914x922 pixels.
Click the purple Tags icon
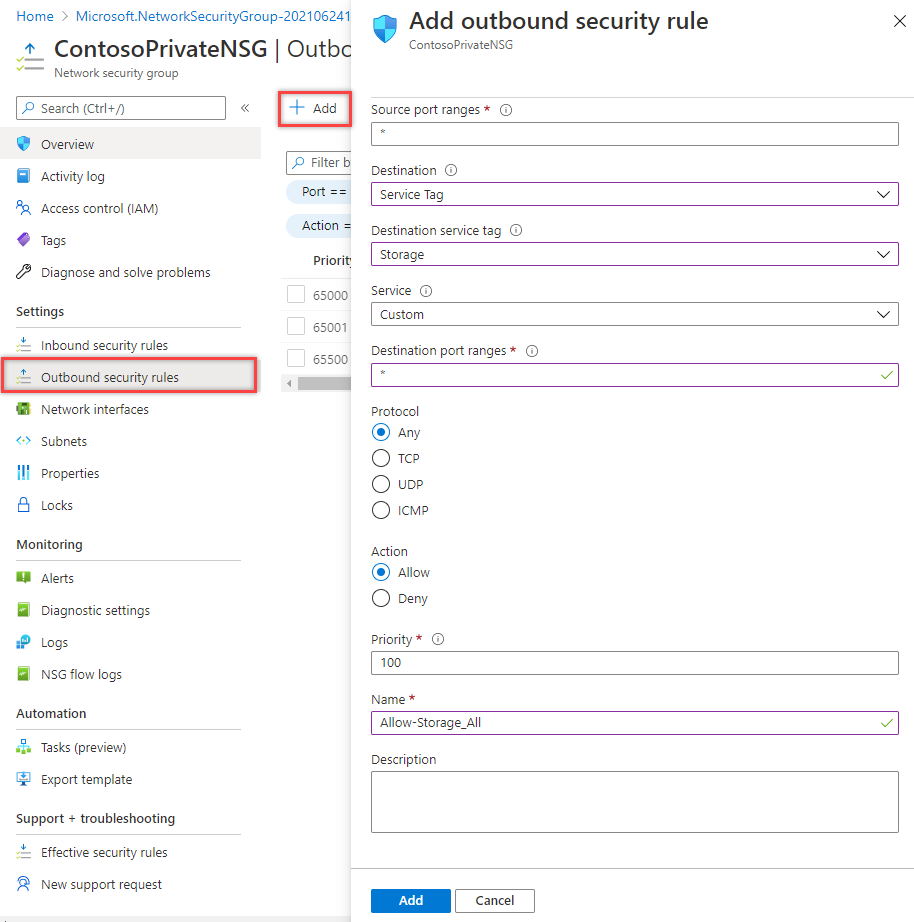point(24,239)
